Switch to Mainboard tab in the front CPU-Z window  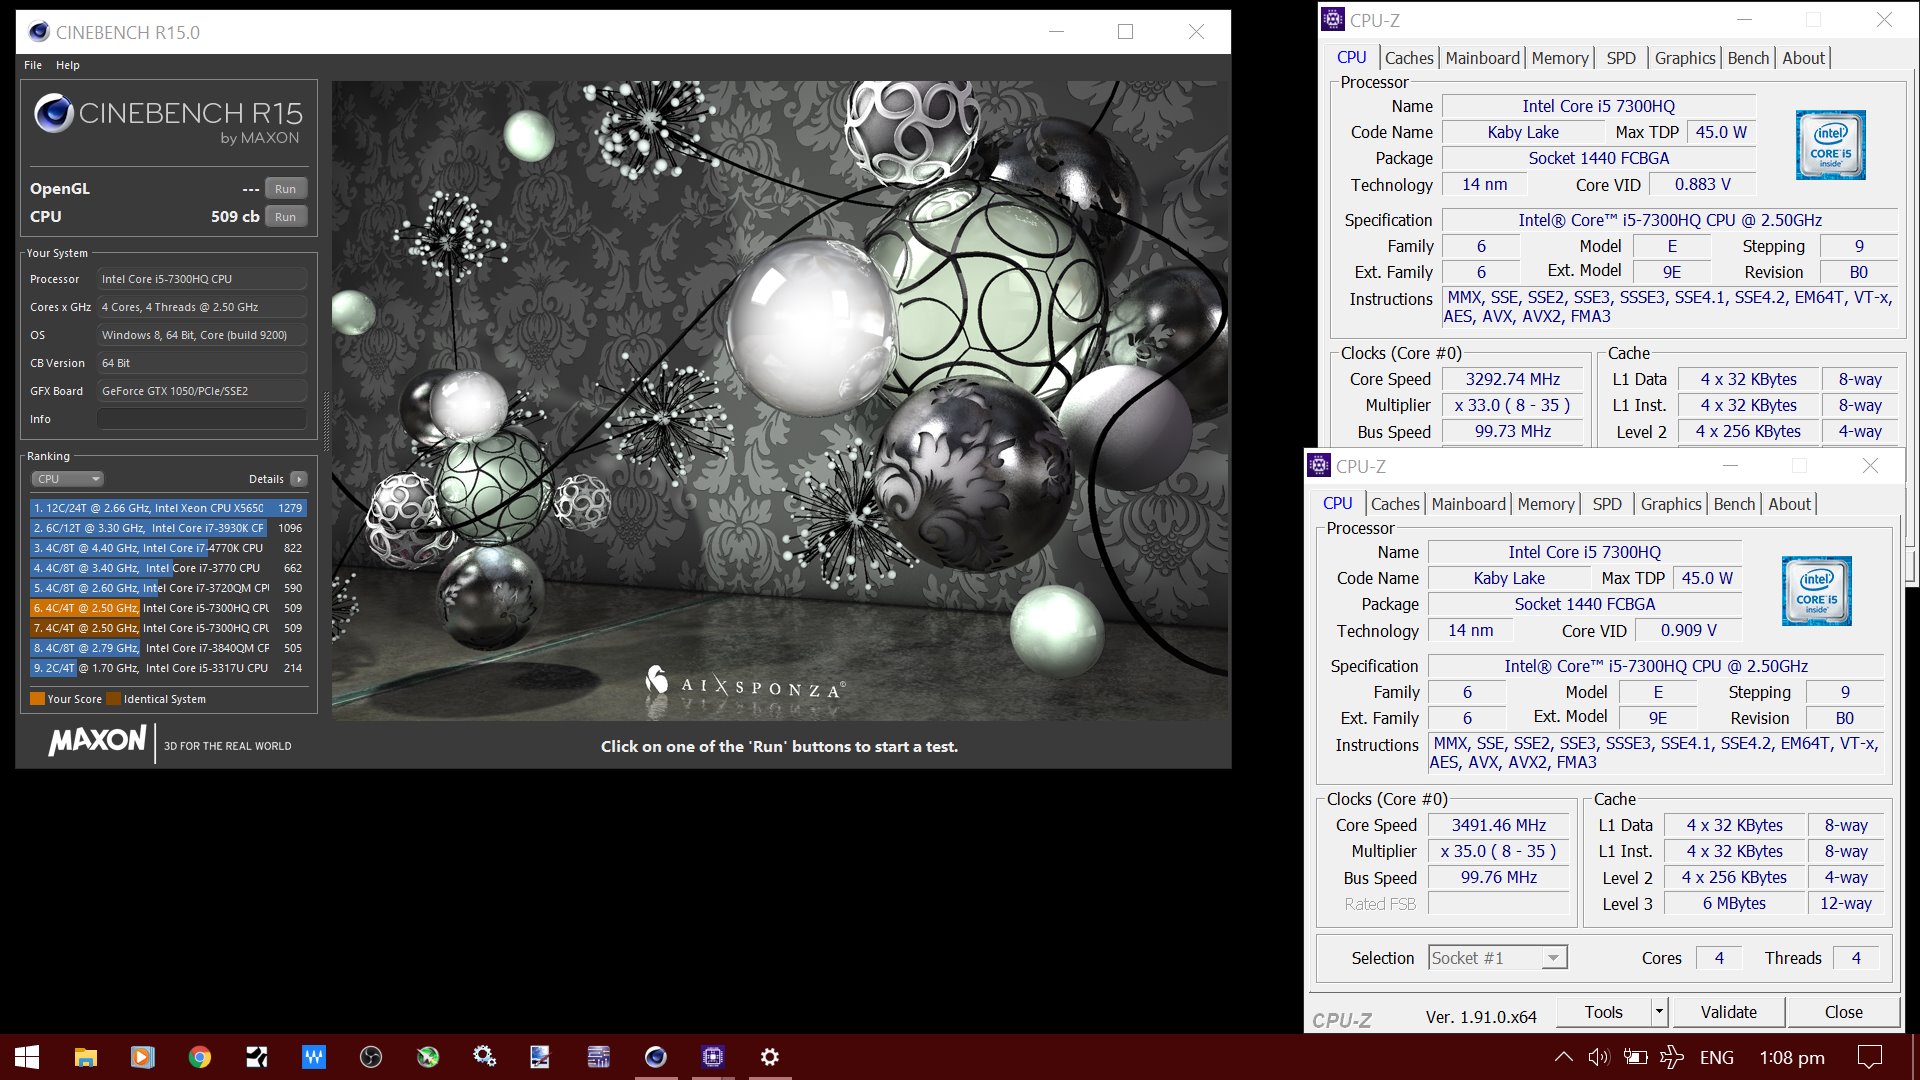pos(1468,504)
